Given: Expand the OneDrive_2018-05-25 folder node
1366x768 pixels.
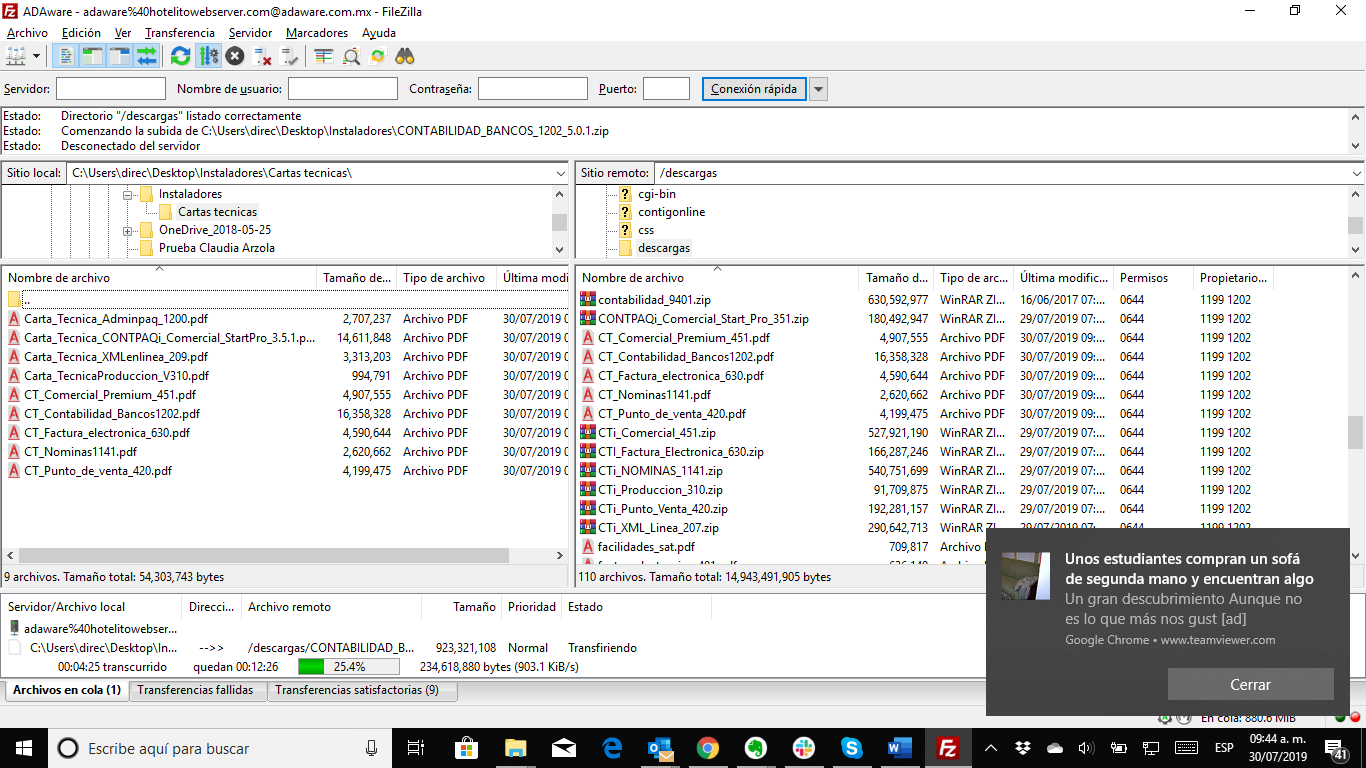Looking at the screenshot, I should coord(128,230).
